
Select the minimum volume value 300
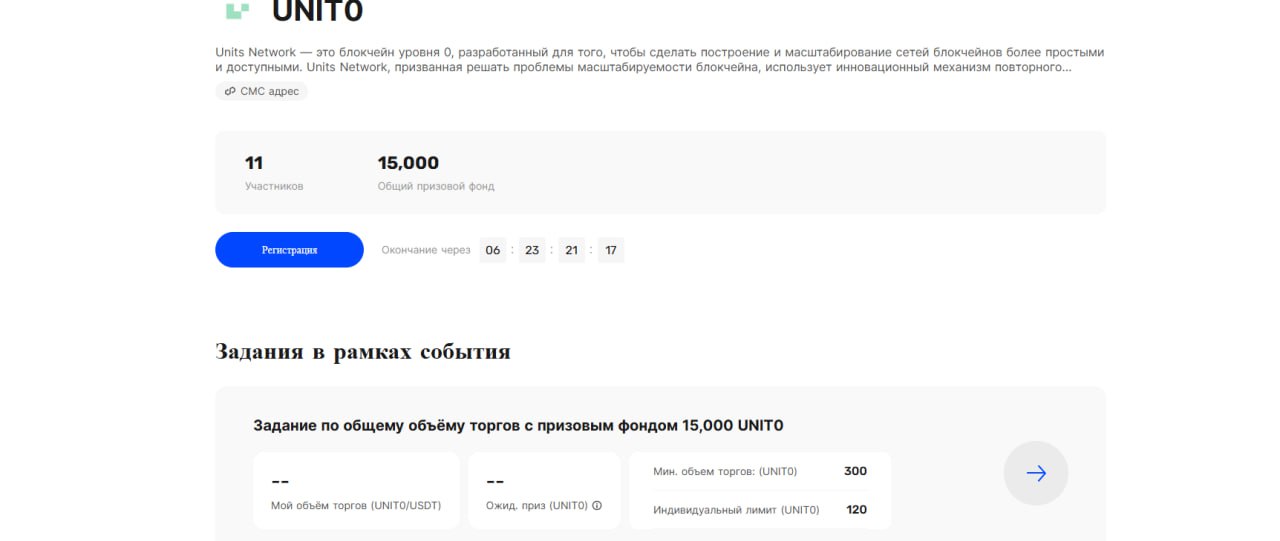pos(855,471)
